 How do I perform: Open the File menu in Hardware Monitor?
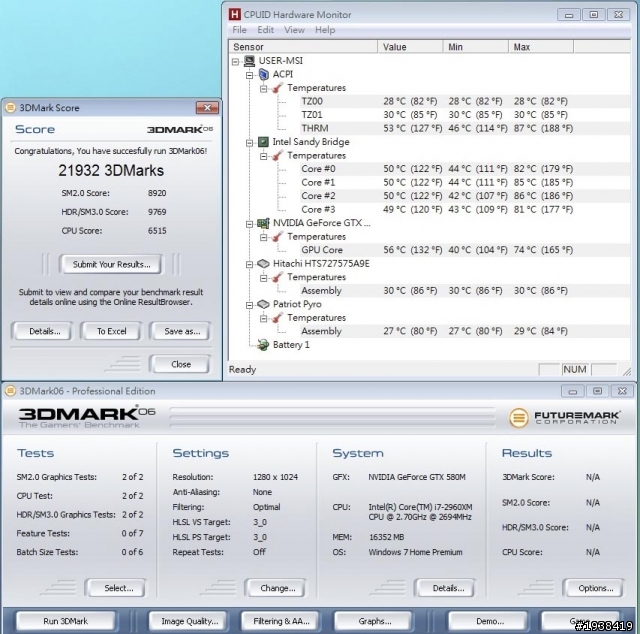(239, 30)
